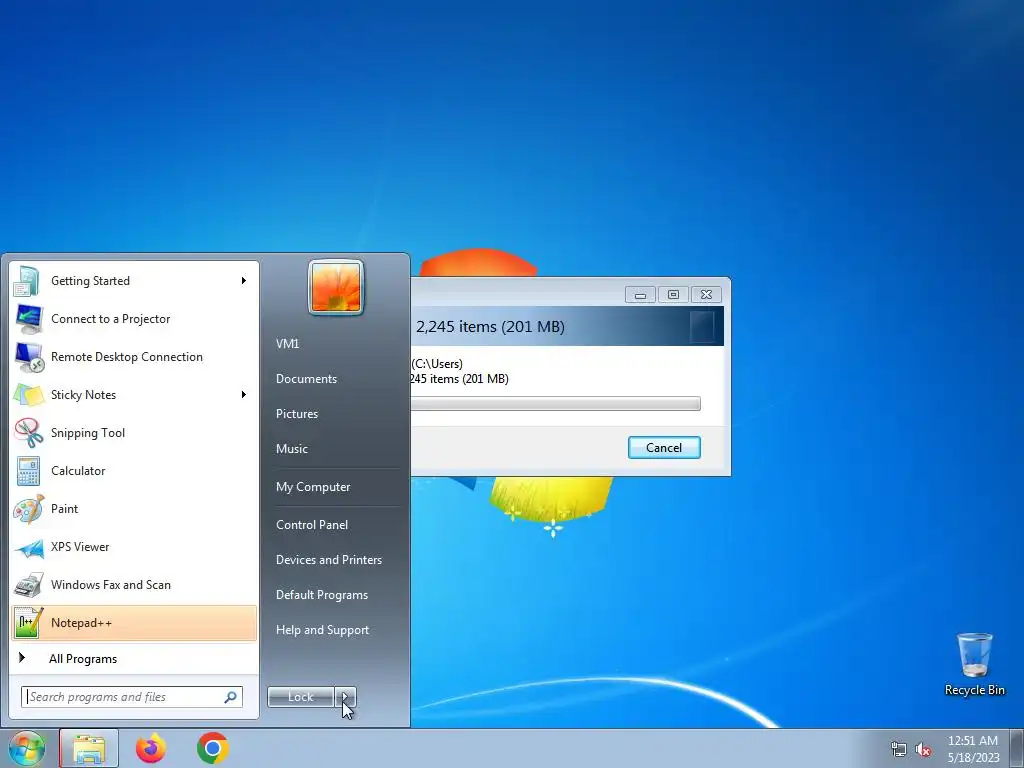Open the XPS Viewer icon
Screen dimensions: 1024x768
pos(28,547)
